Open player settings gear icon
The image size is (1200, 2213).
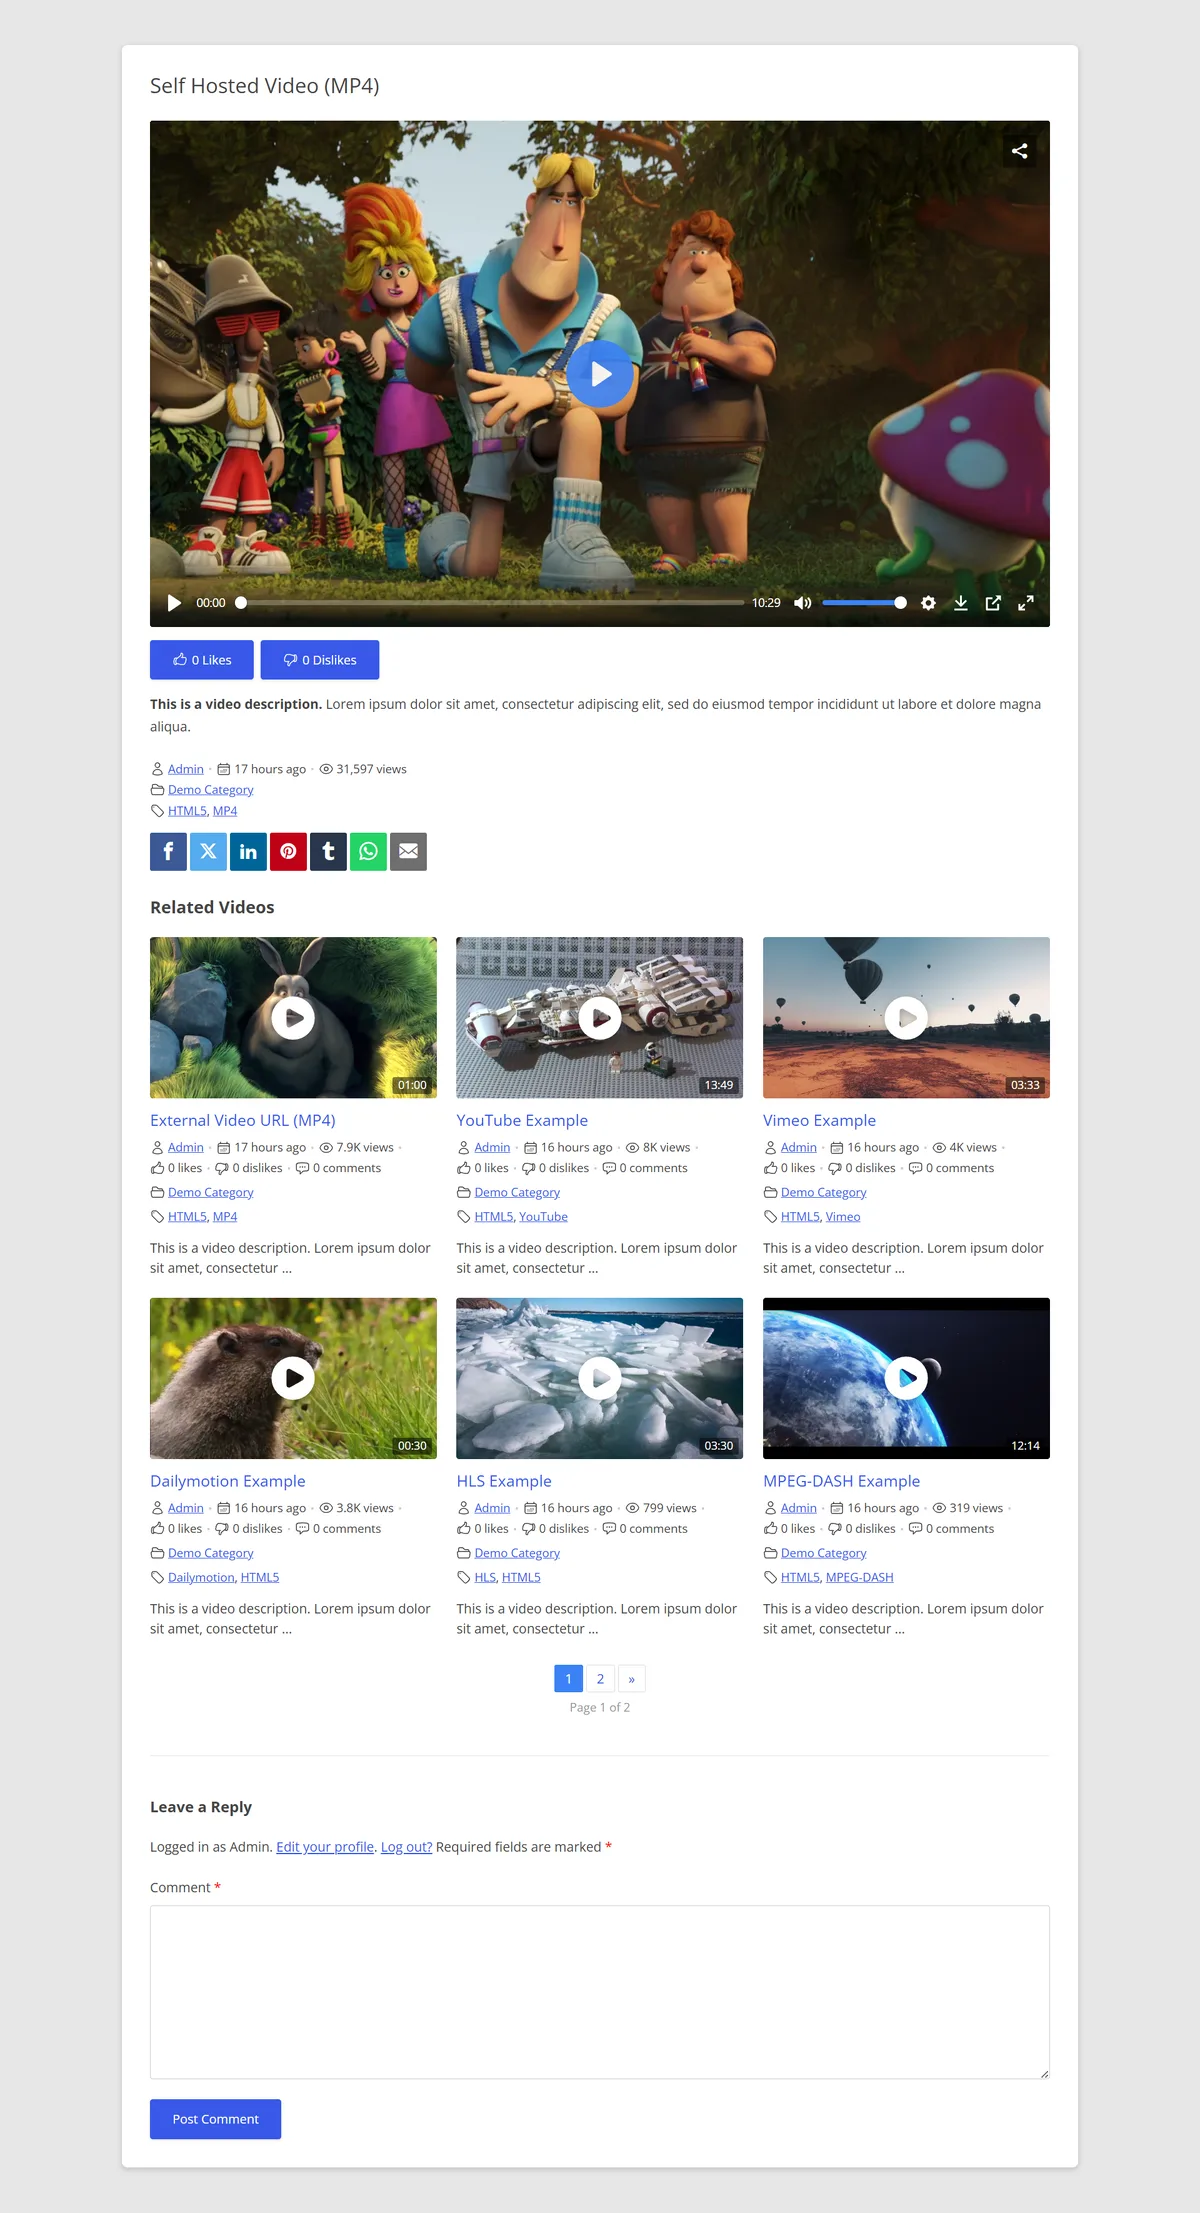pos(928,603)
